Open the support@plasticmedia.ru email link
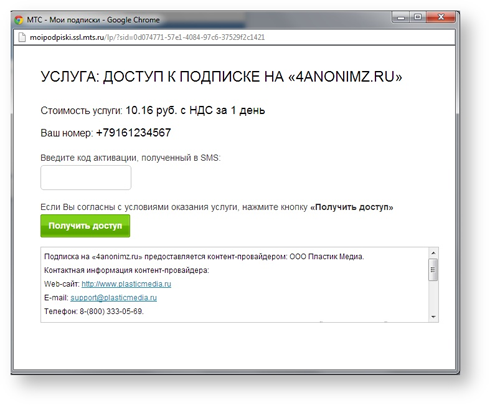The image size is (490, 405). coord(114,298)
